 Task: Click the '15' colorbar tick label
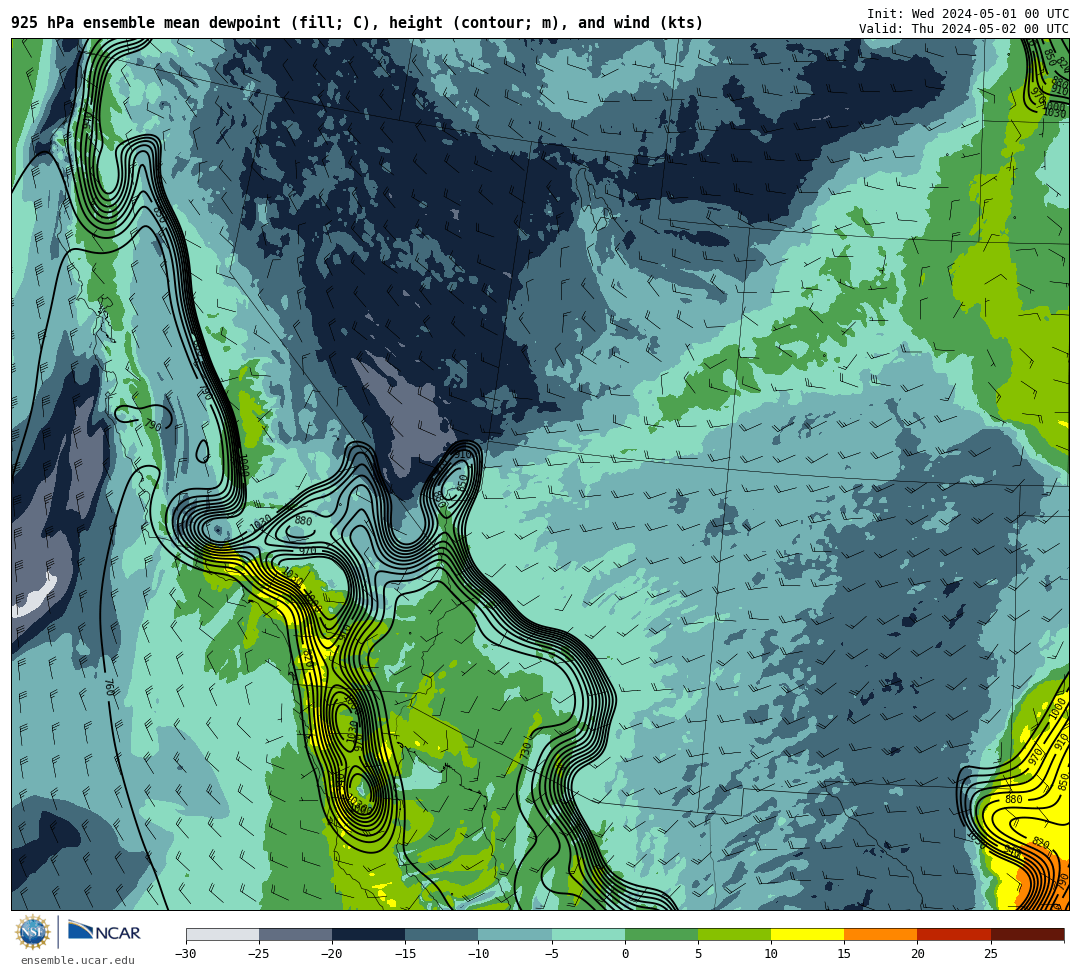coord(844,954)
